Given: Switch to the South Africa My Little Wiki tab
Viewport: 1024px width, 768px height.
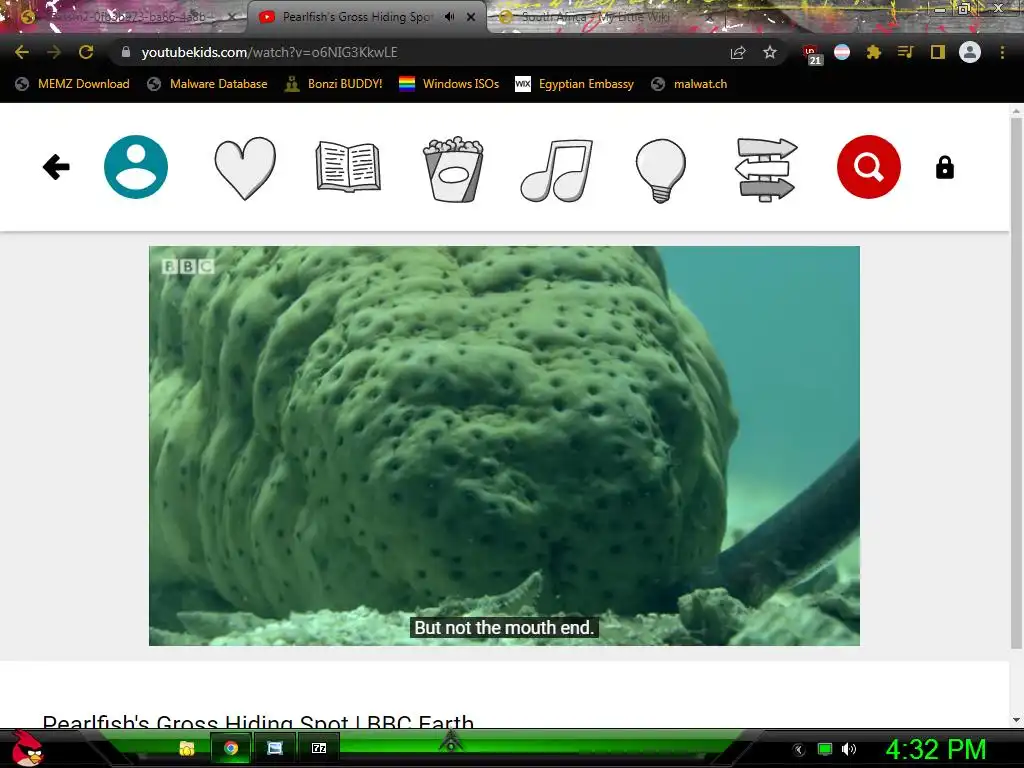Looking at the screenshot, I should [594, 17].
